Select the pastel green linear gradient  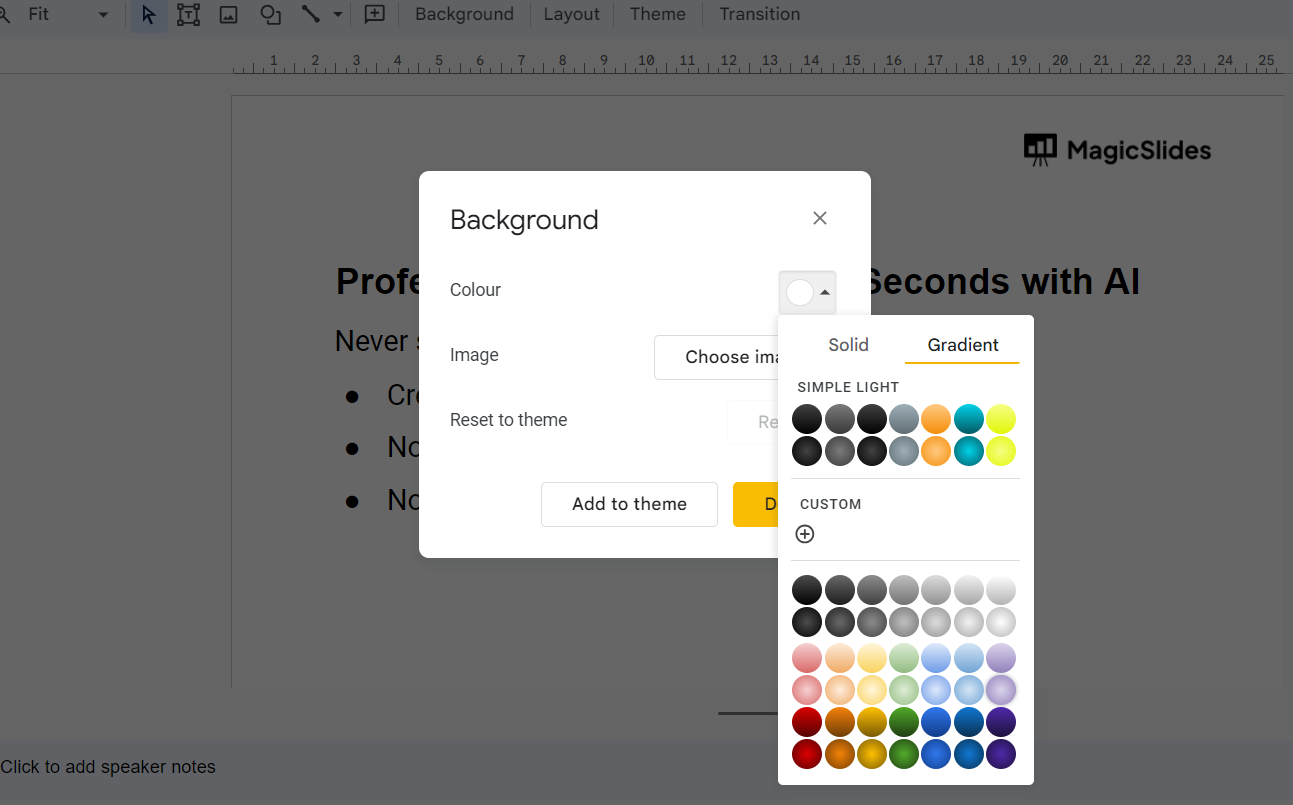tap(904, 658)
